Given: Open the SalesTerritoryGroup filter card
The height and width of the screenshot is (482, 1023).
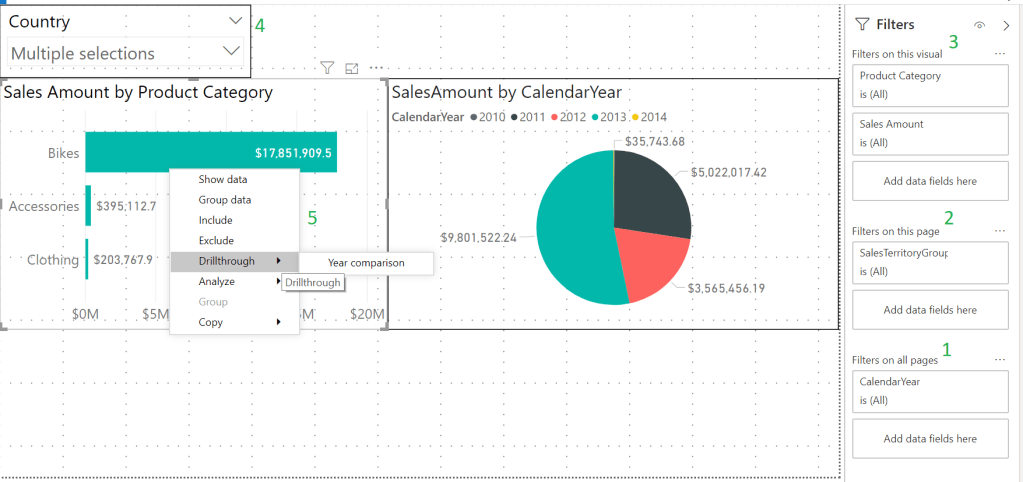Looking at the screenshot, I should (930, 262).
